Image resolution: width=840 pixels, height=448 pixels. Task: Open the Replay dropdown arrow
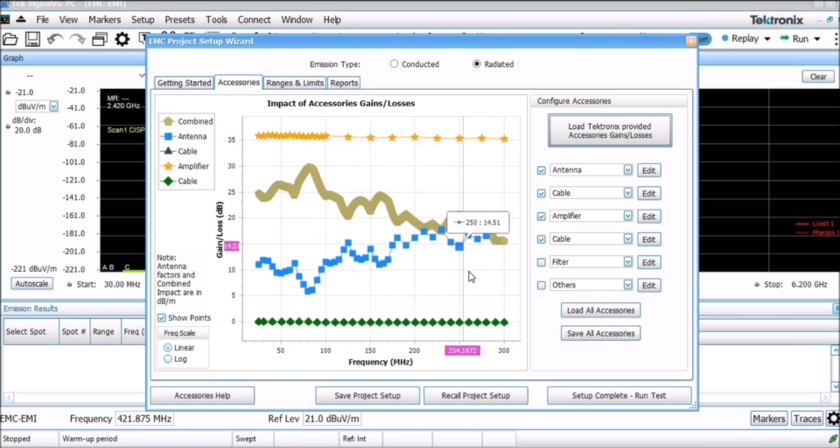point(767,39)
